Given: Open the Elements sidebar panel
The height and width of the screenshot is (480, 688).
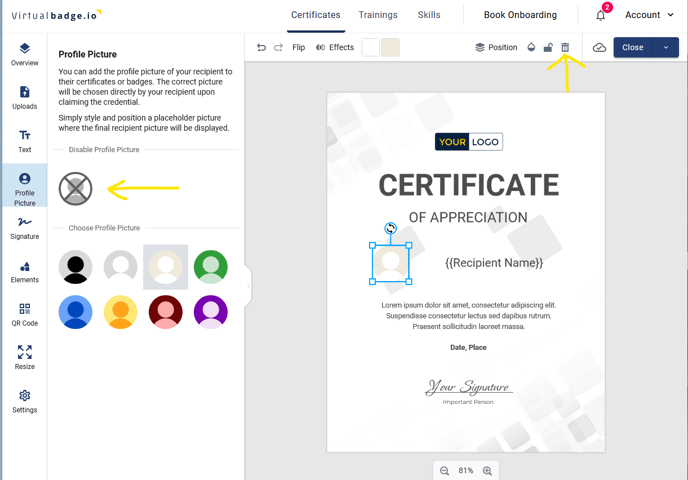Looking at the screenshot, I should pyautogui.click(x=25, y=272).
